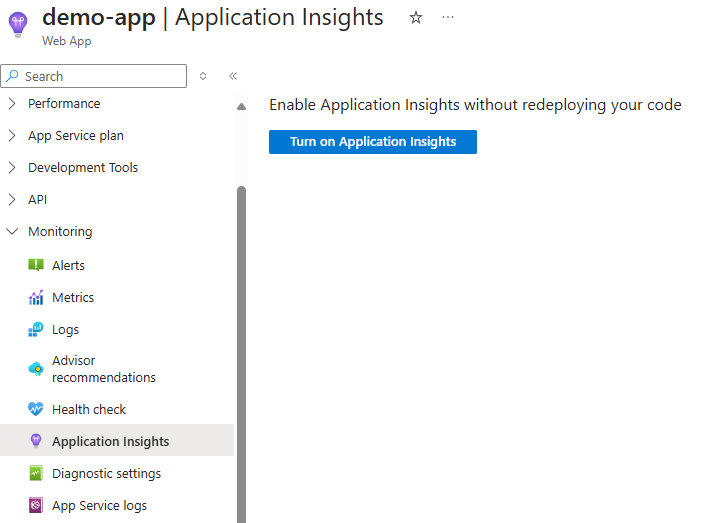Image resolution: width=726 pixels, height=523 pixels.
Task: Click the App Service logs icon
Action: pyautogui.click(x=36, y=505)
